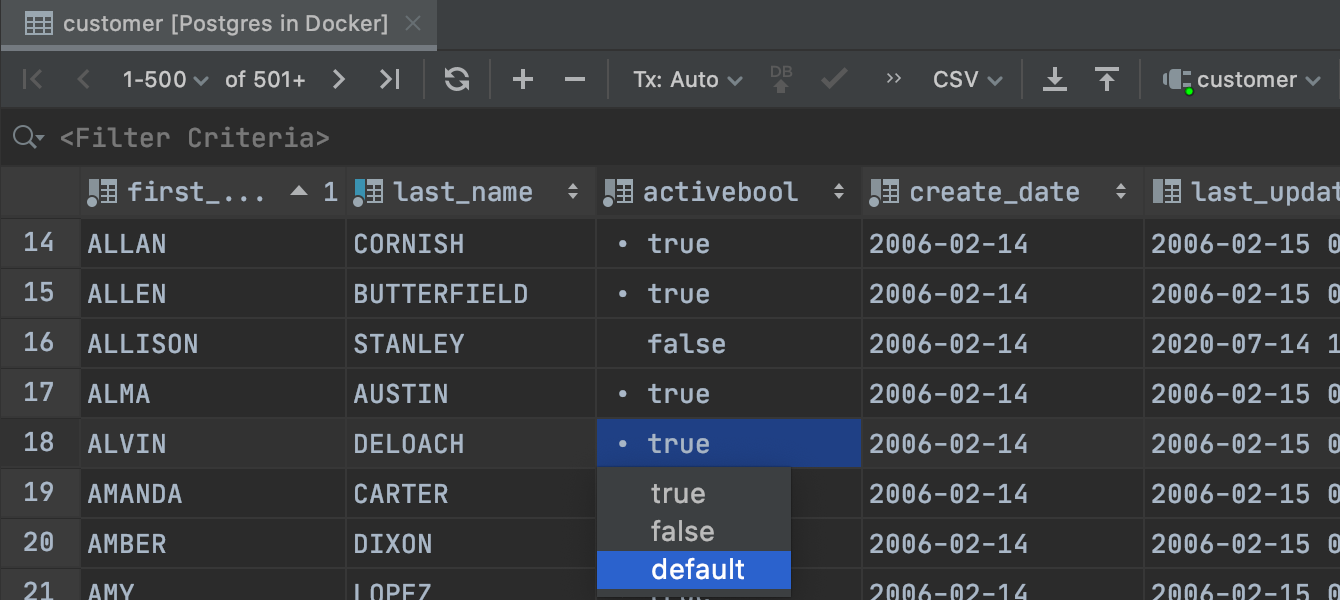Go to next page arrow
The image size is (1340, 600).
[339, 80]
